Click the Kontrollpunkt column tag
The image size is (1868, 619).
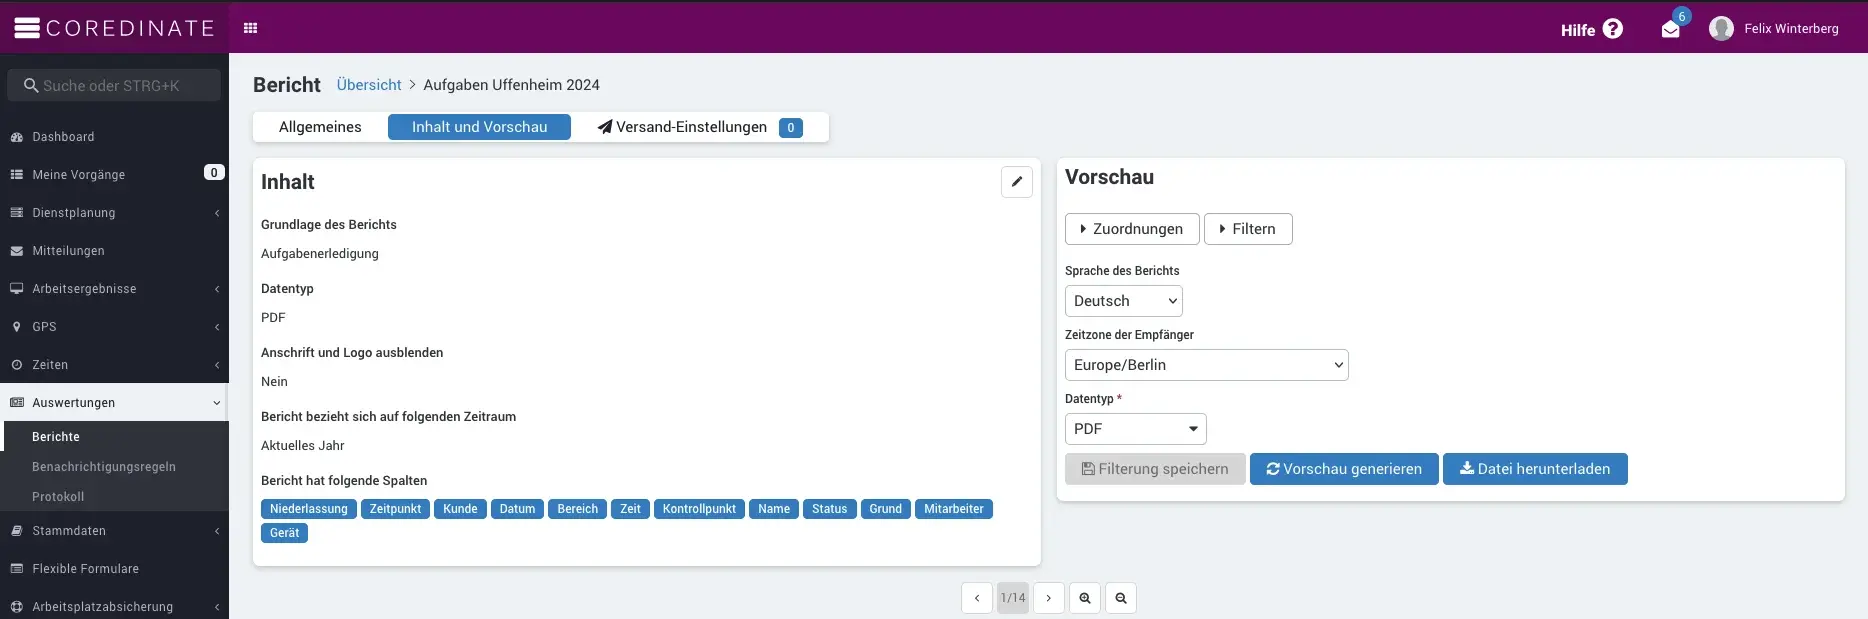(x=699, y=509)
